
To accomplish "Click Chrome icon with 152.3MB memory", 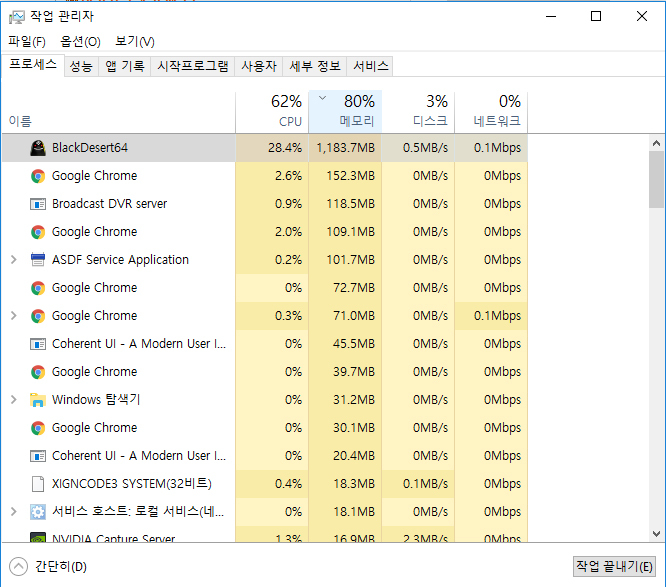I will (38, 176).
